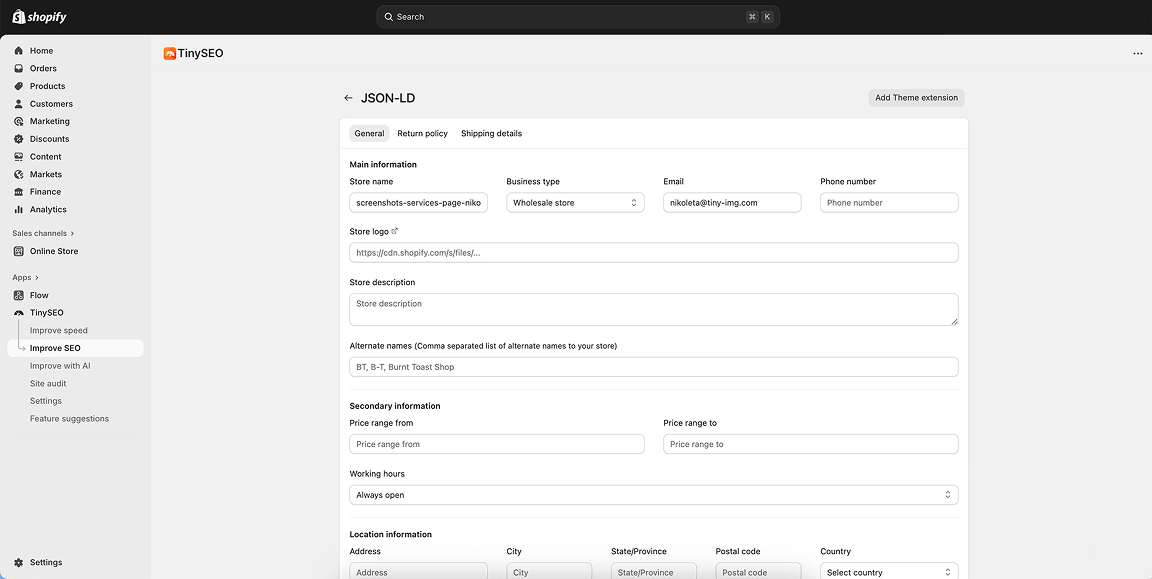Open Improve with AI menu item
1152x579 pixels.
pos(60,366)
